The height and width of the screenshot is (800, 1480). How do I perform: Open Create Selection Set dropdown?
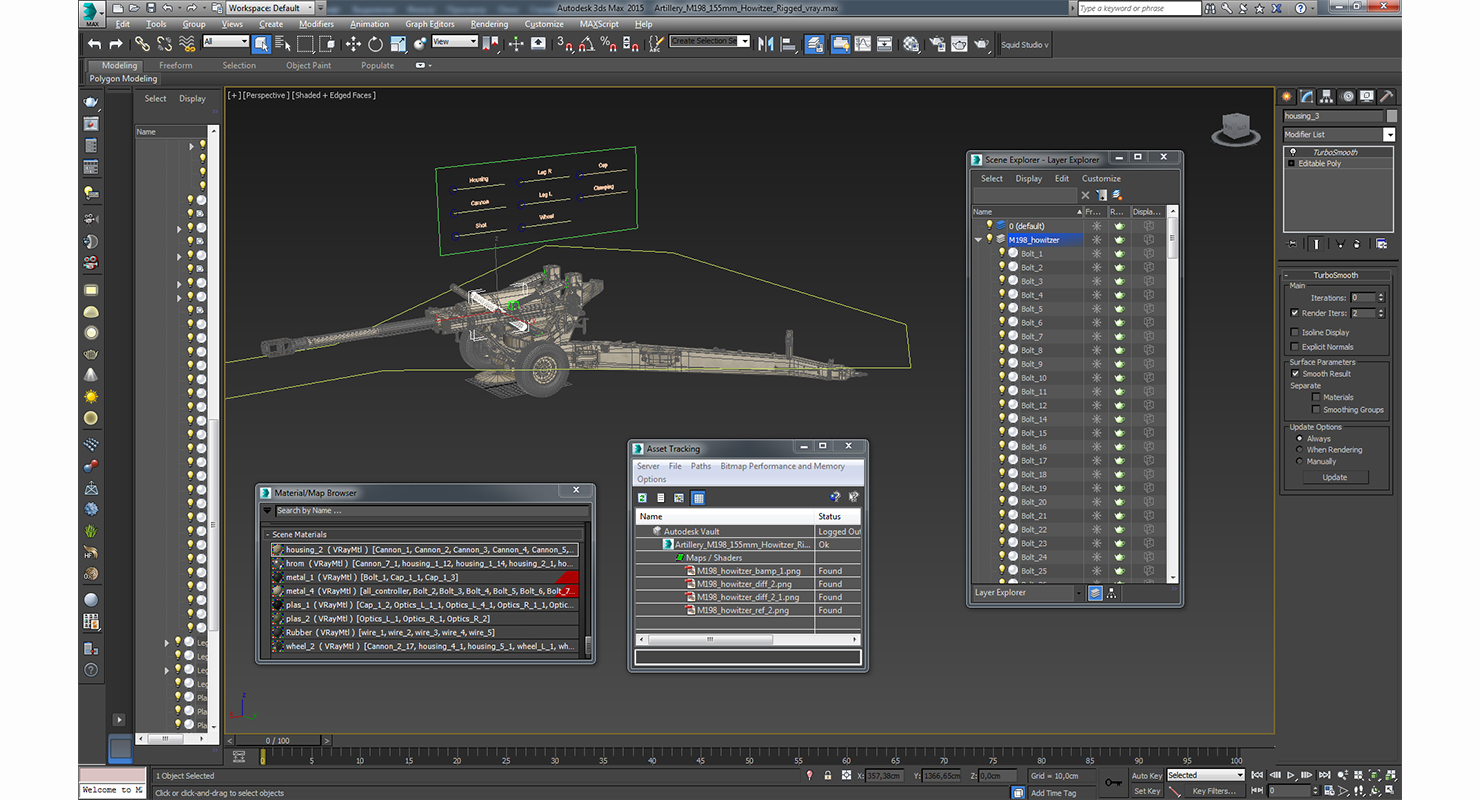point(710,42)
